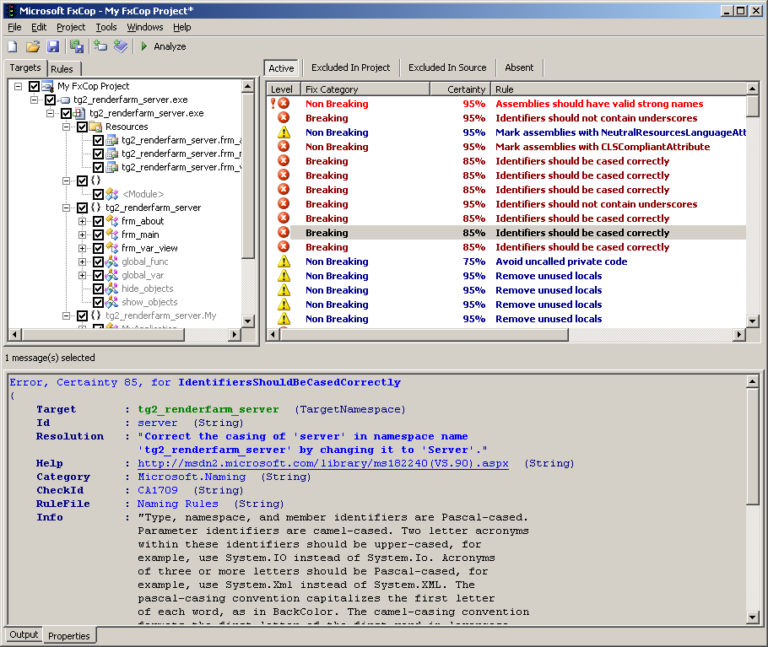Select 'Avoid uncalled private code' message row
This screenshot has height=647, width=768.
point(507,262)
